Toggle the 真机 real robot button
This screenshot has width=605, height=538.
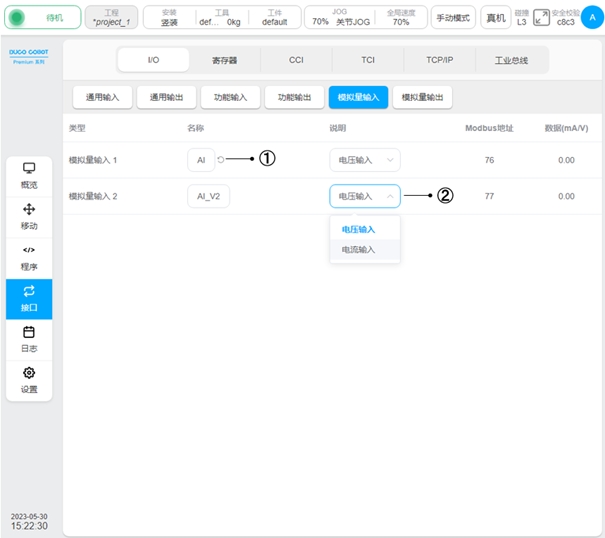click(x=495, y=18)
